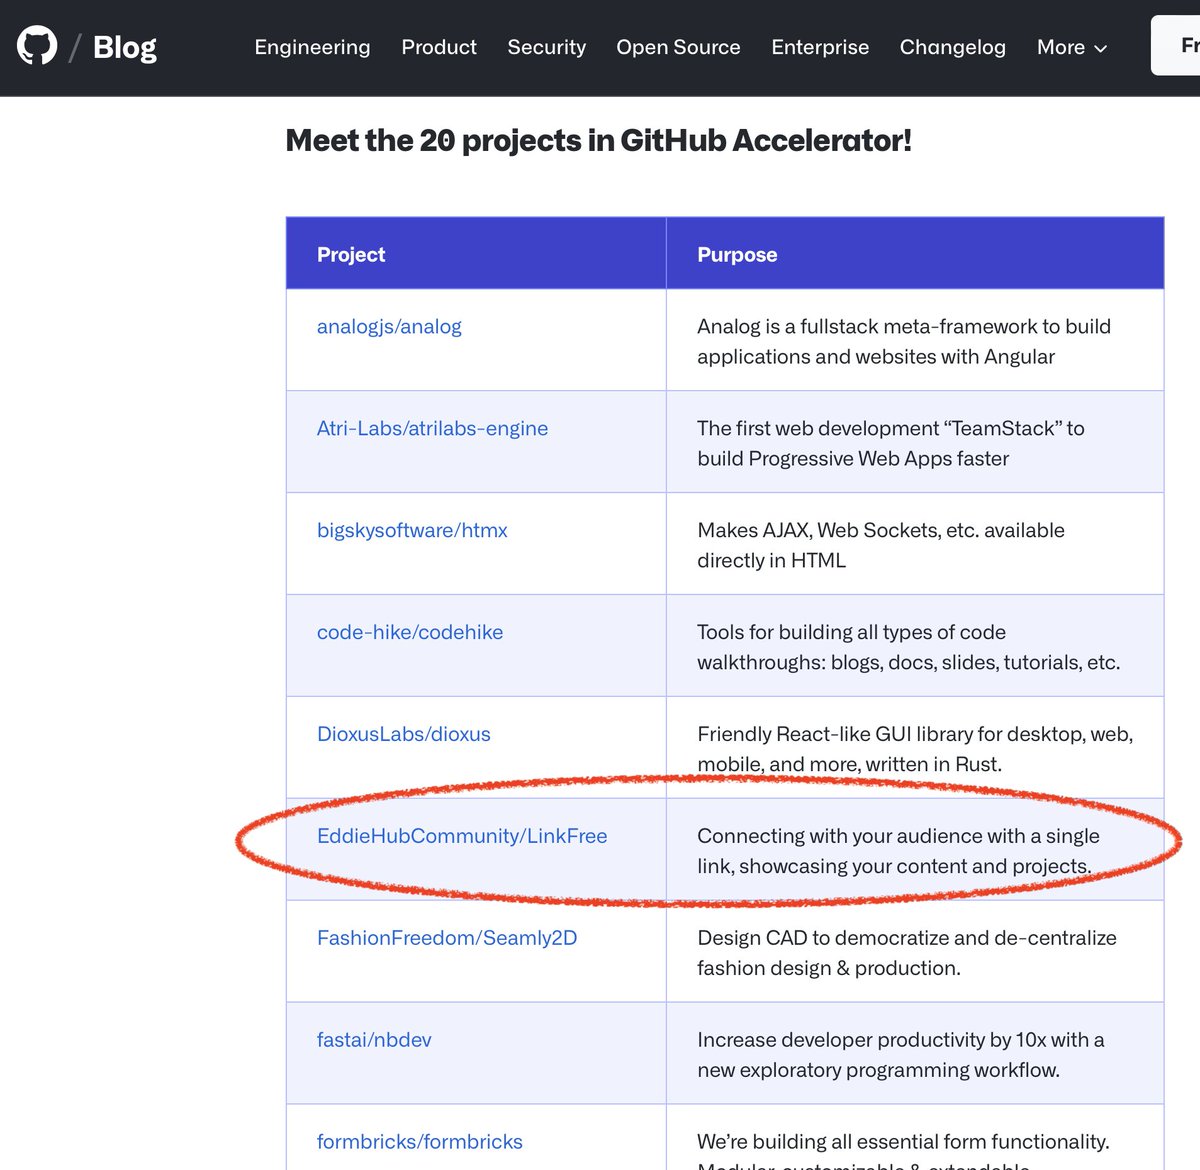
Task: Click the GitHub Octocat logo icon
Action: tap(37, 46)
